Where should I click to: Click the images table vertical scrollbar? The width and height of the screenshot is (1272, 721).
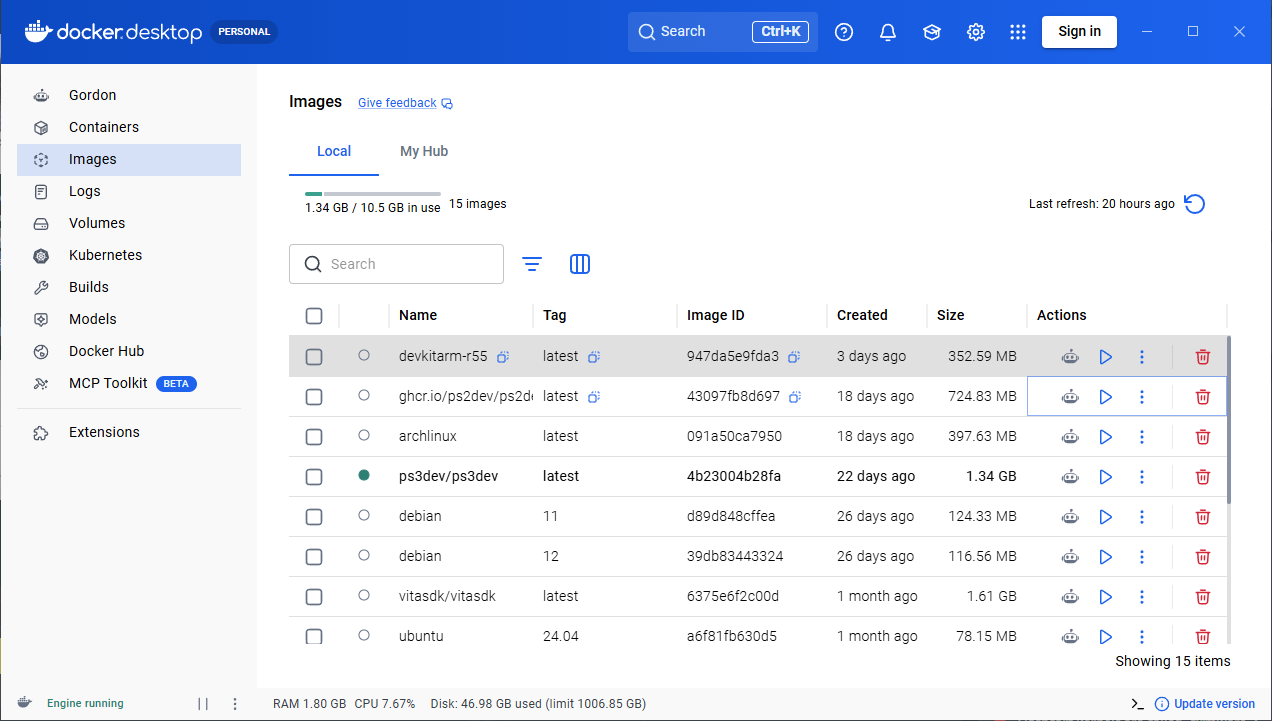(1228, 418)
